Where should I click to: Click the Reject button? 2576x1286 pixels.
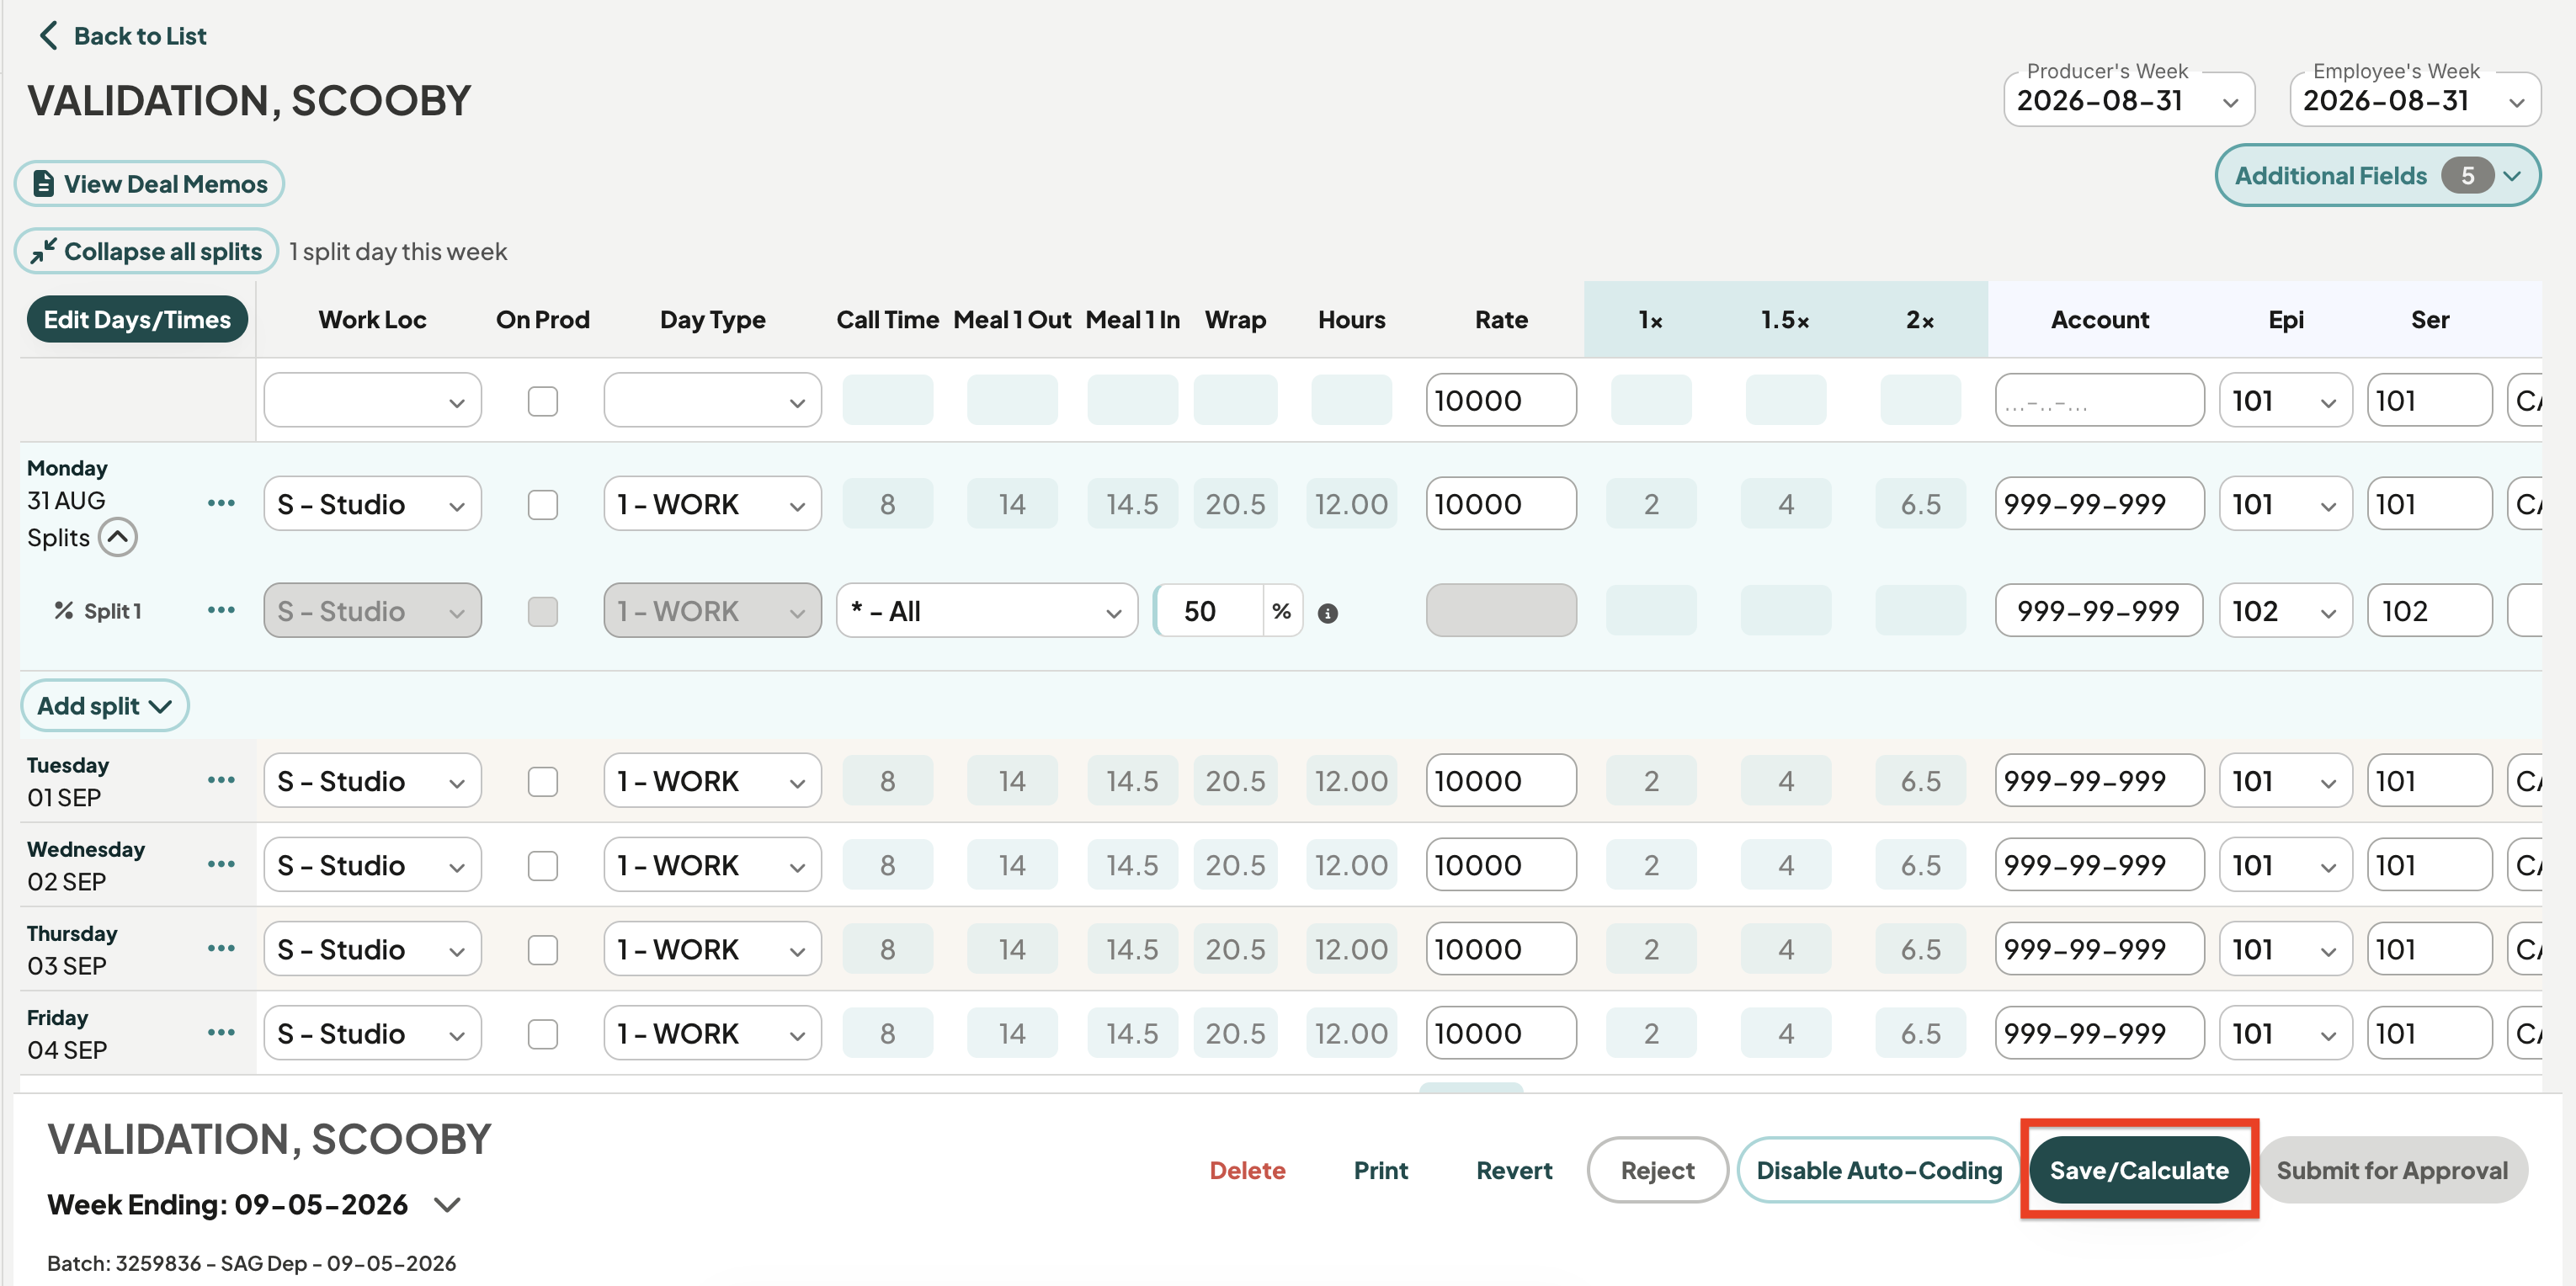(1657, 1170)
